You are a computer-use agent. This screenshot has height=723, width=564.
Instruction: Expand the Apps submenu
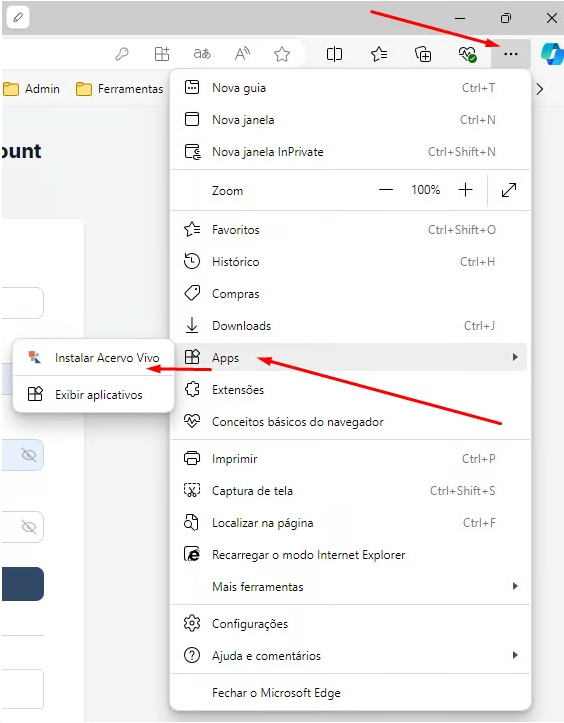point(349,357)
